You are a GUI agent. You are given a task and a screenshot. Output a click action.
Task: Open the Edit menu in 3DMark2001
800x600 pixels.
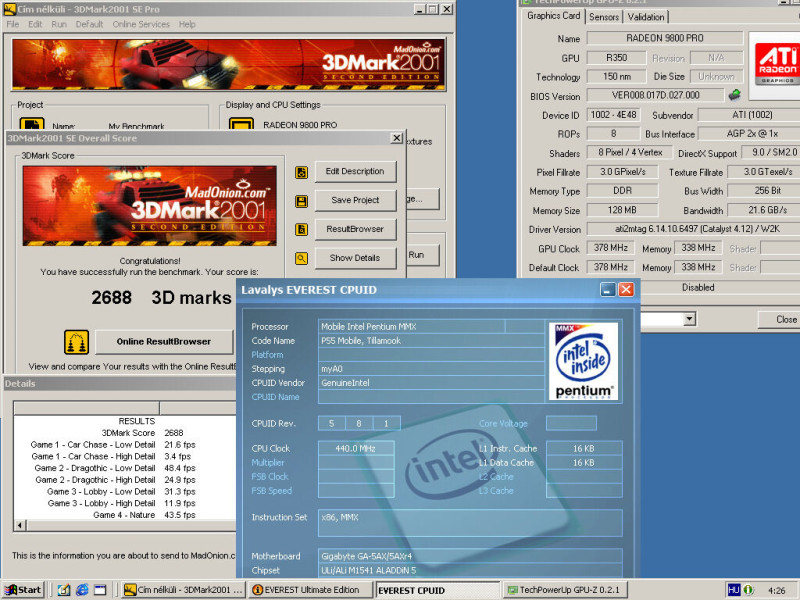click(35, 24)
